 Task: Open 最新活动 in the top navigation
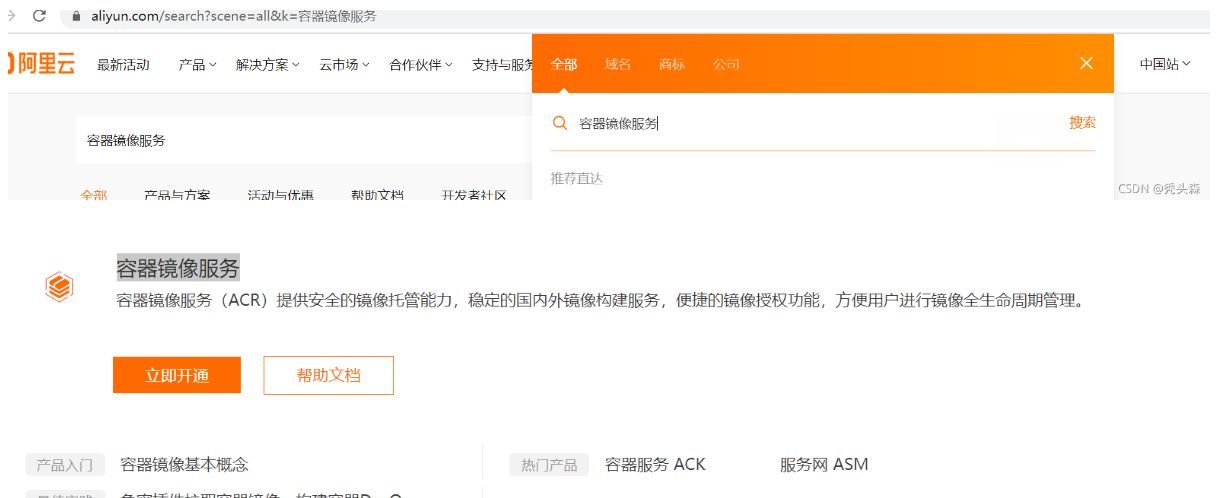[x=123, y=64]
